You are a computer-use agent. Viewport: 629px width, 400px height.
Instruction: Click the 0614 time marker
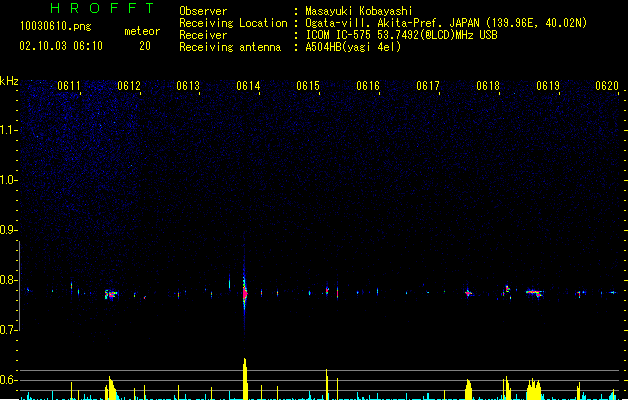[x=248, y=86]
